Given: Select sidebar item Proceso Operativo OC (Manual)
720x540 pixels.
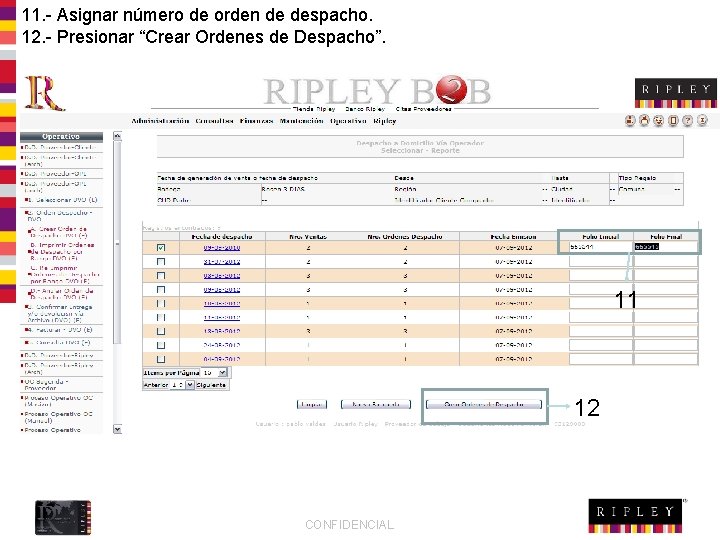Looking at the screenshot, I should pyautogui.click(x=58, y=417).
